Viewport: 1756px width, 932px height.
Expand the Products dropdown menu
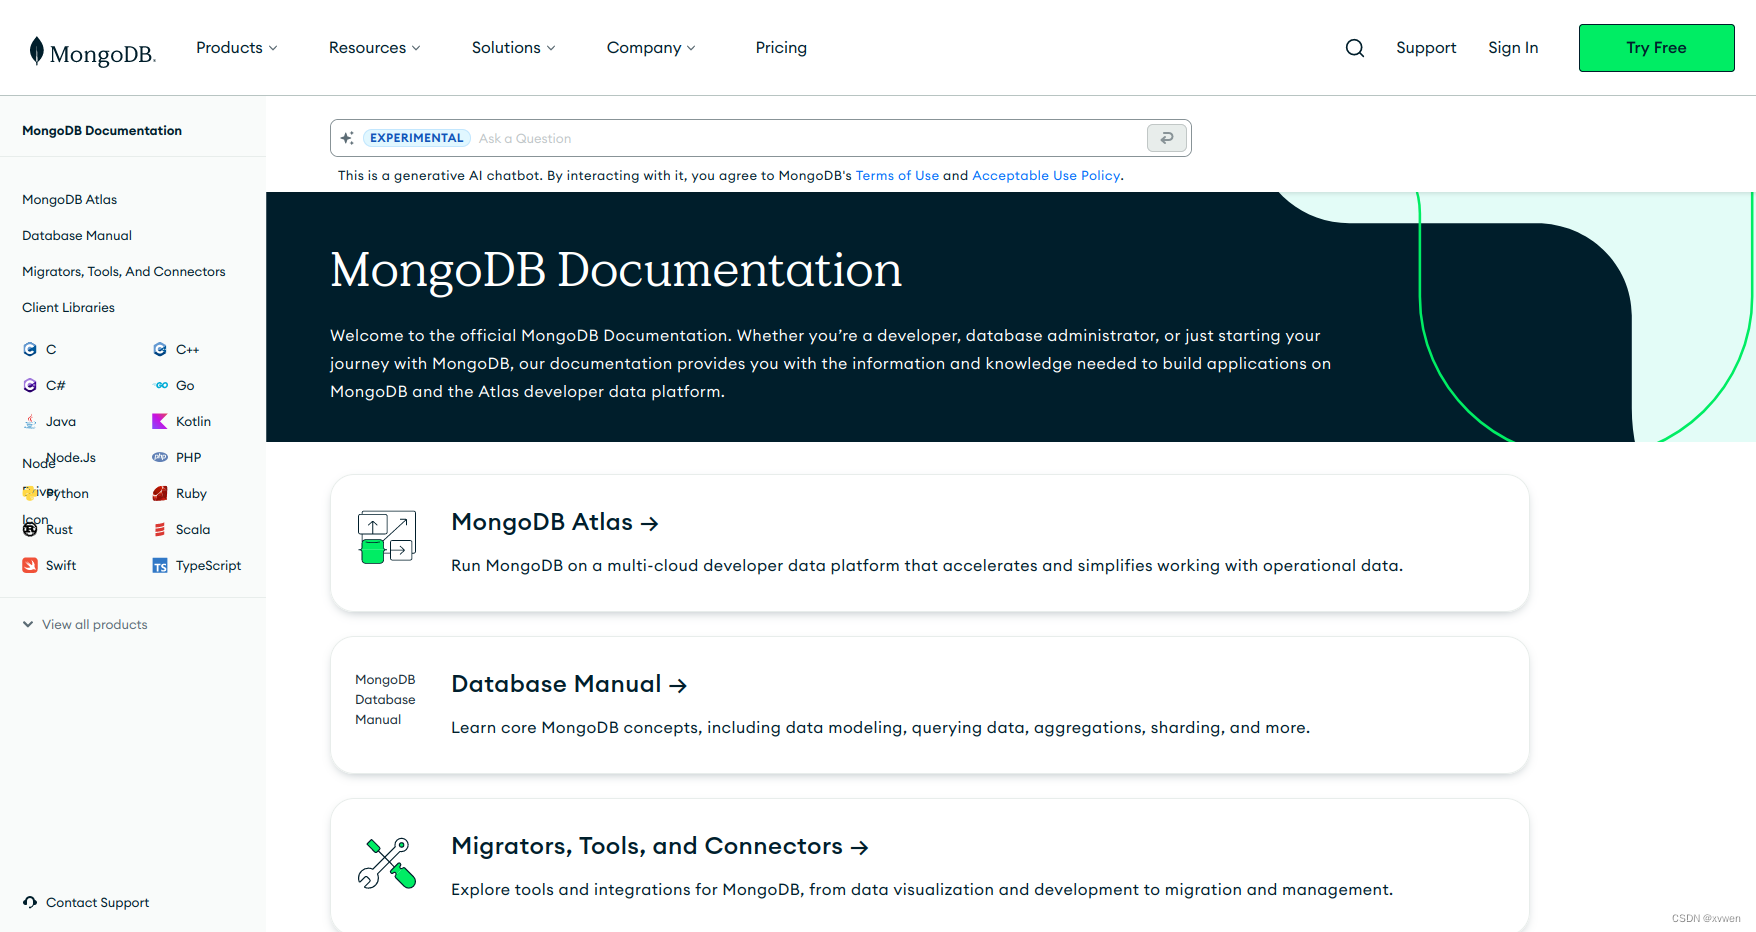tap(237, 48)
